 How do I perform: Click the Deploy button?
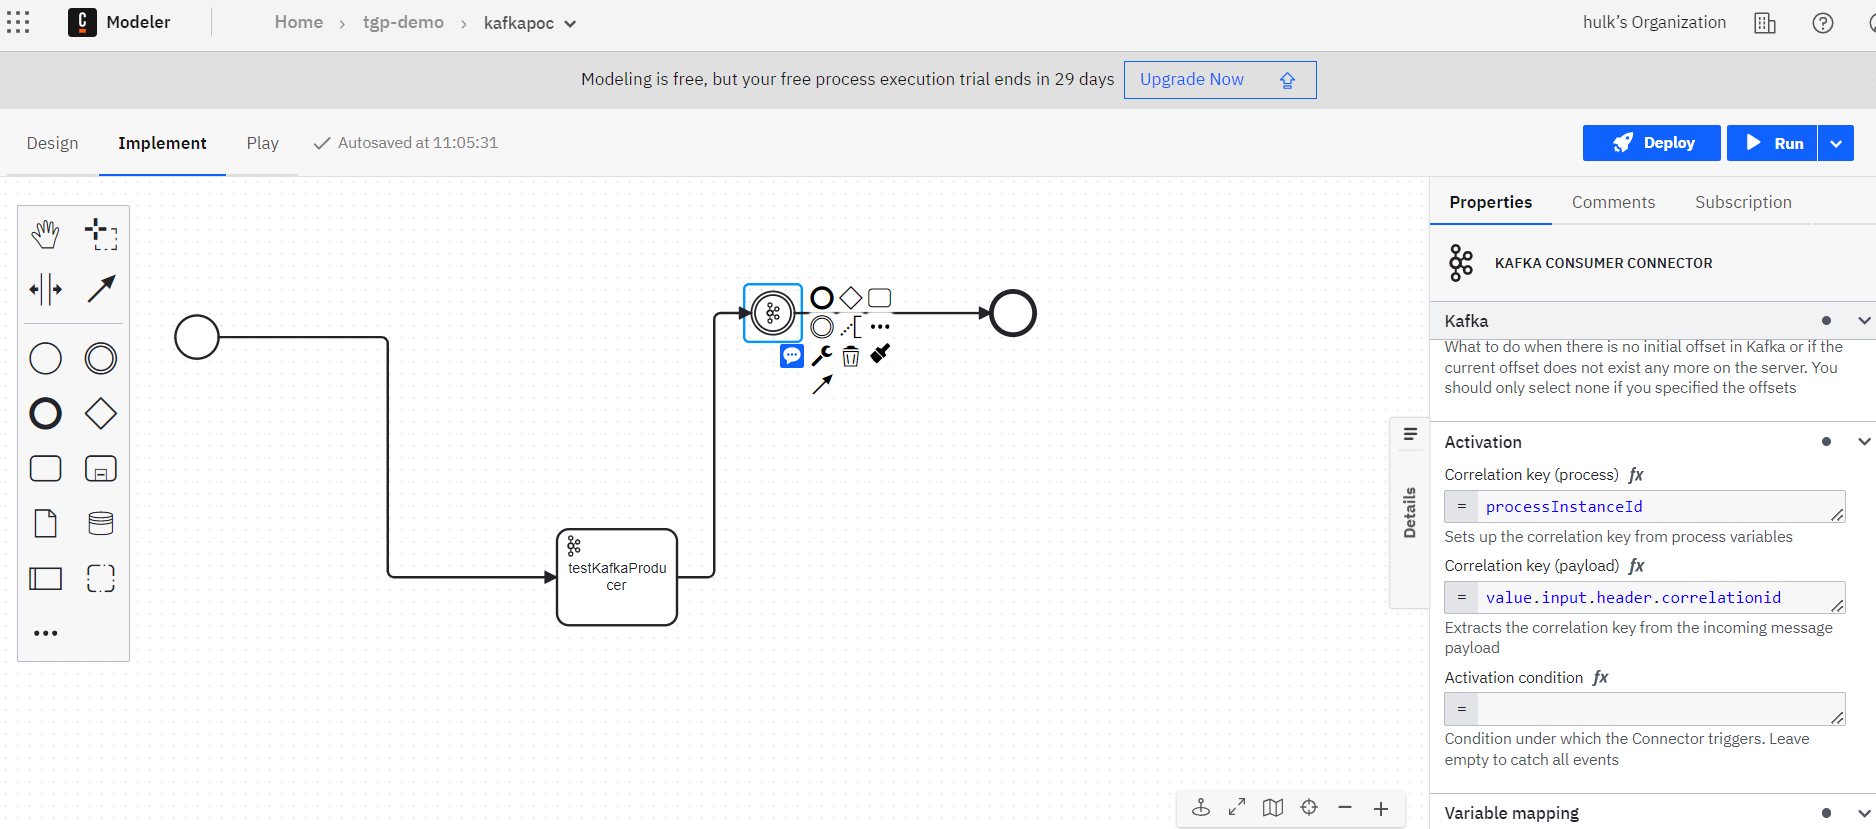[x=1651, y=143]
